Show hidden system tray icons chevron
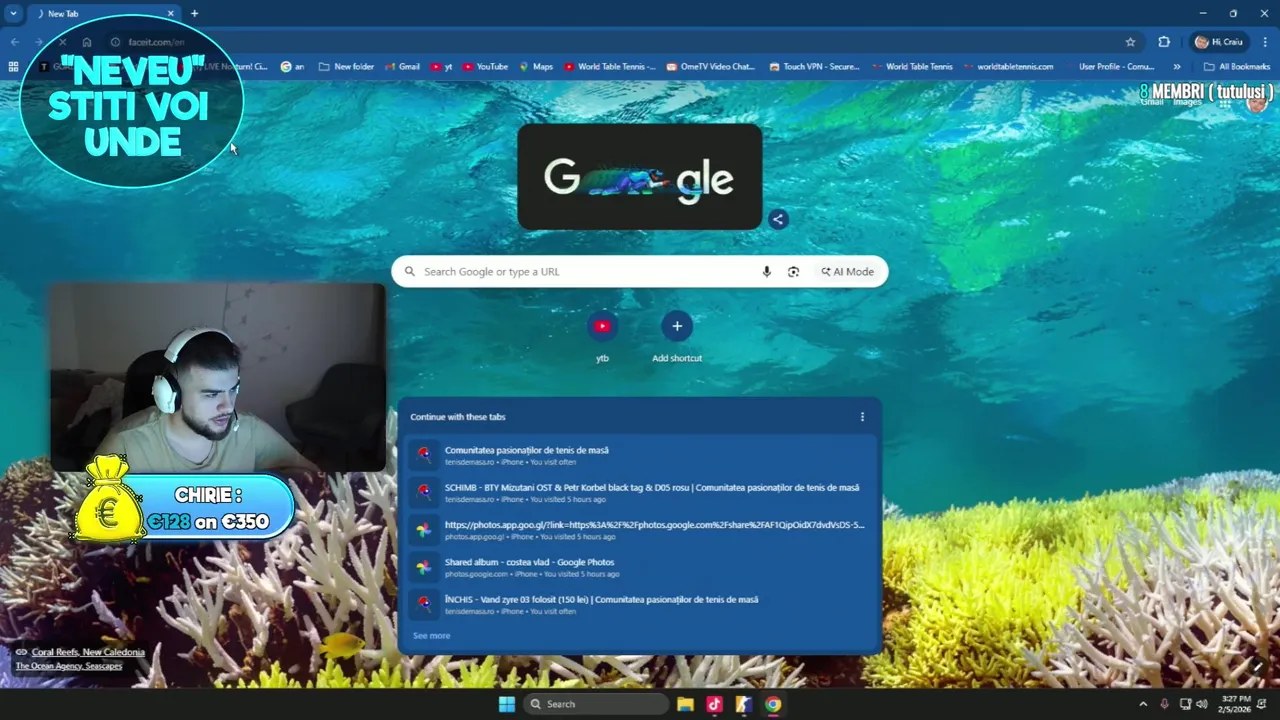The image size is (1280, 720). tap(1143, 704)
